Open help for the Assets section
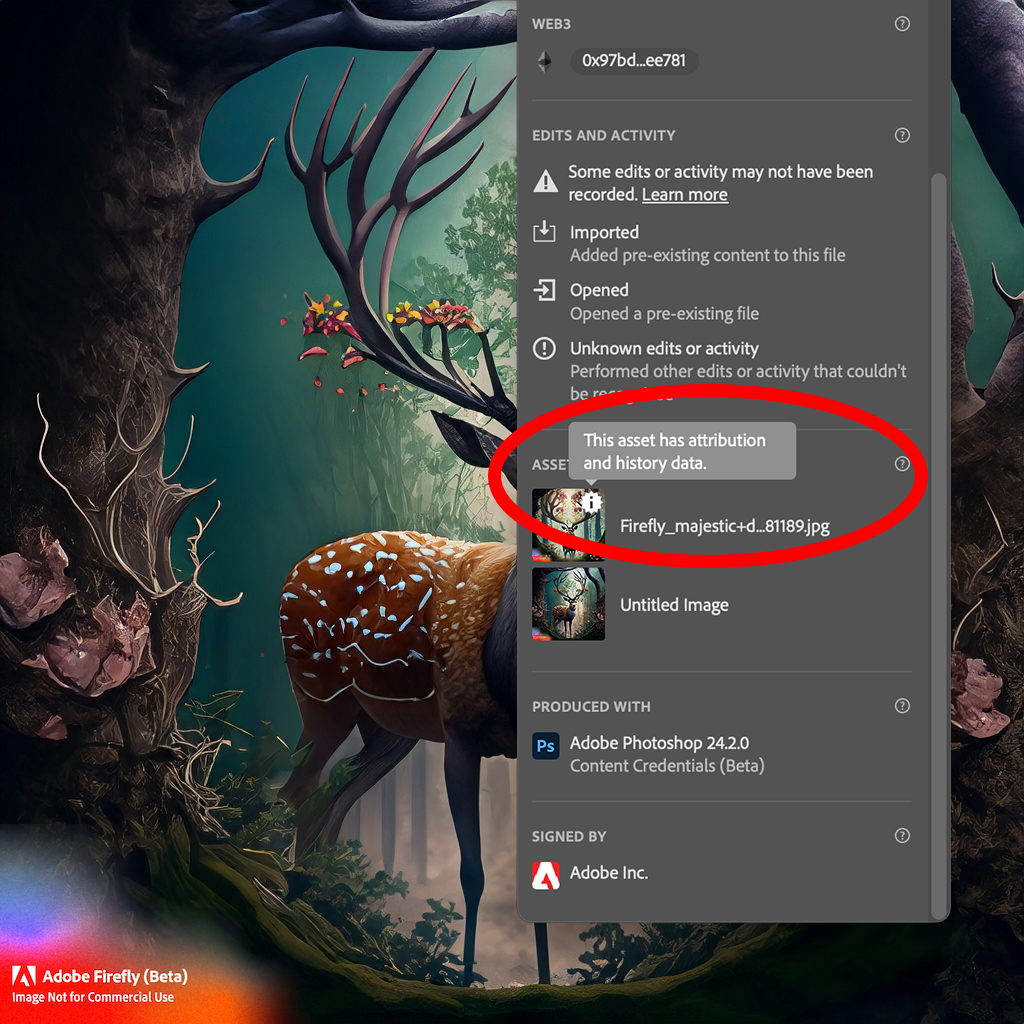The height and width of the screenshot is (1024, 1024). pyautogui.click(x=902, y=464)
